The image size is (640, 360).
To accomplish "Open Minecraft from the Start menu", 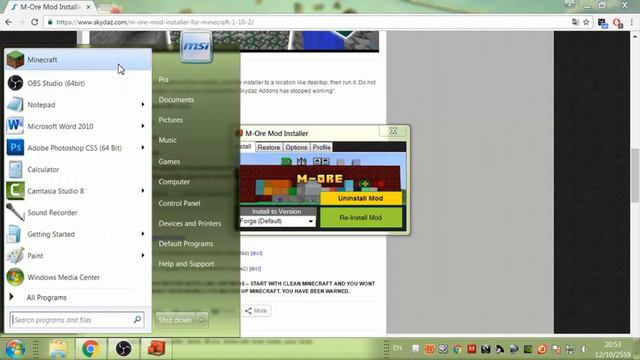I will (x=78, y=60).
